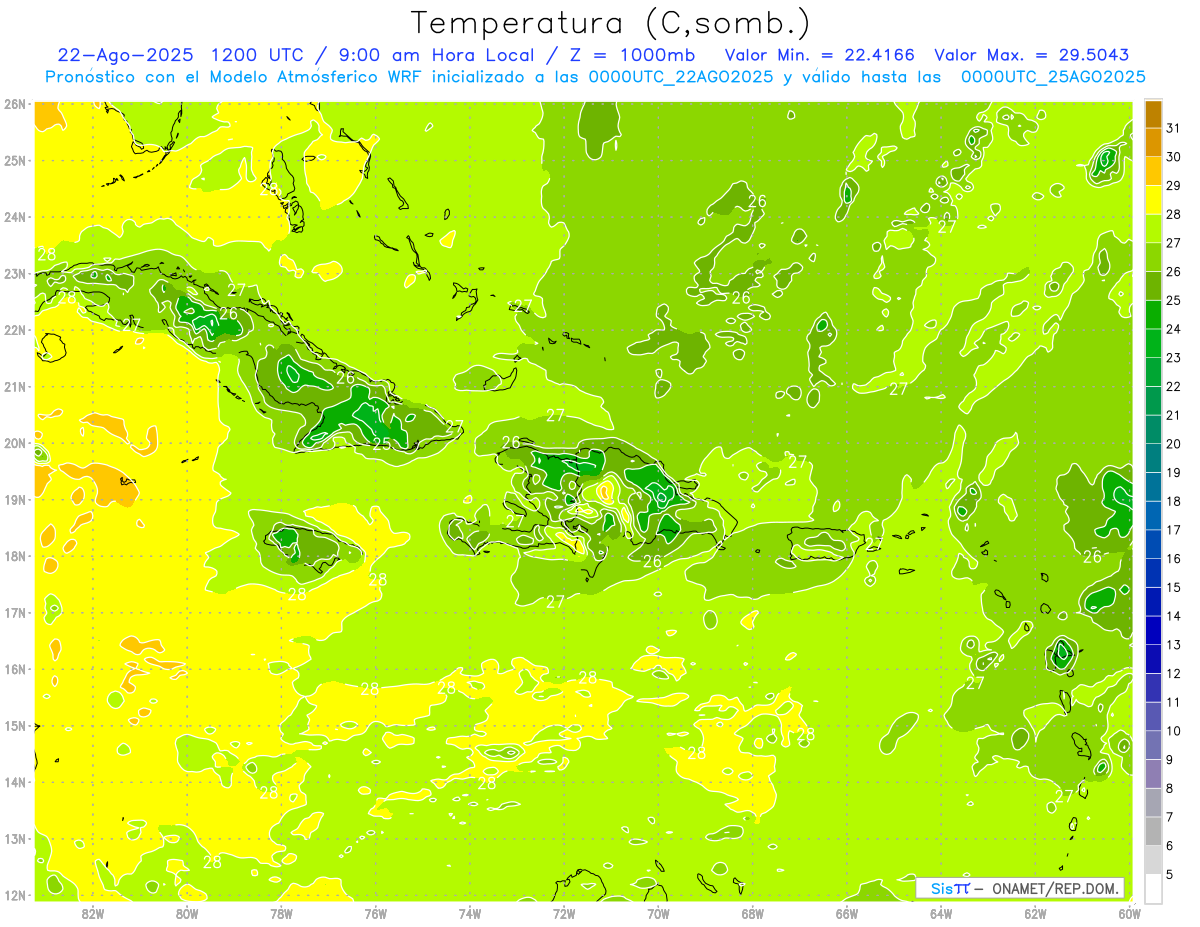1200x927 pixels.
Task: Click the 78W longitude axis label
Action: tap(281, 913)
